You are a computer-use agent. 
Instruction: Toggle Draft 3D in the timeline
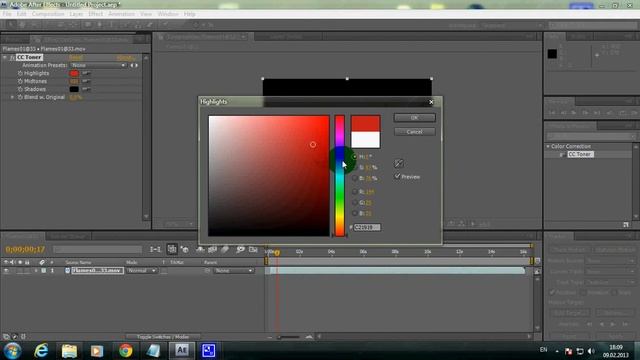185,249
